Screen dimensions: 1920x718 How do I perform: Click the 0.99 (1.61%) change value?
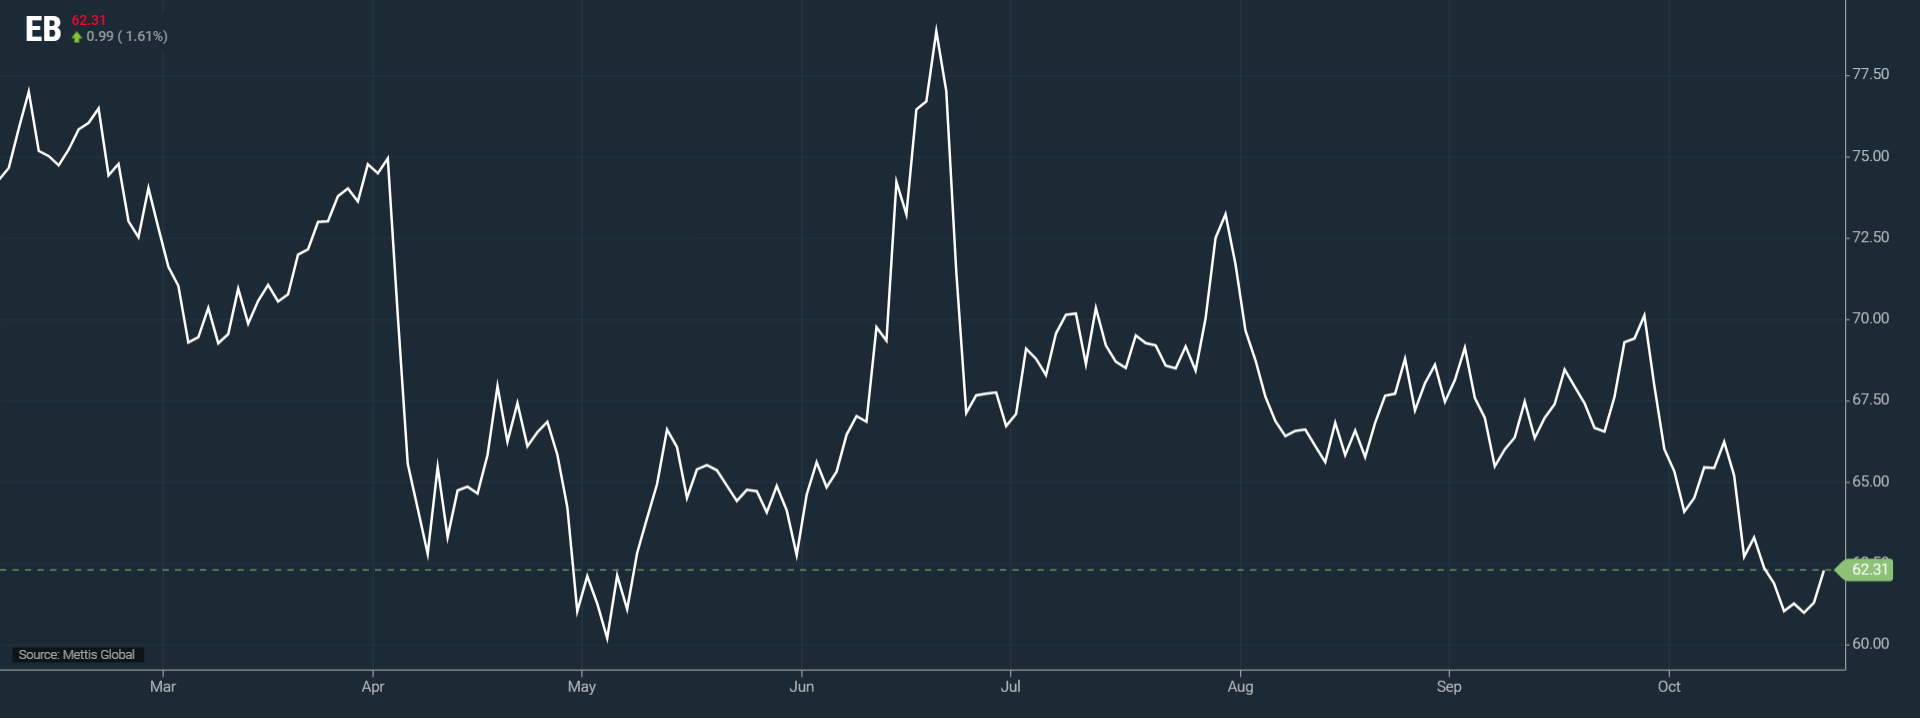click(127, 37)
